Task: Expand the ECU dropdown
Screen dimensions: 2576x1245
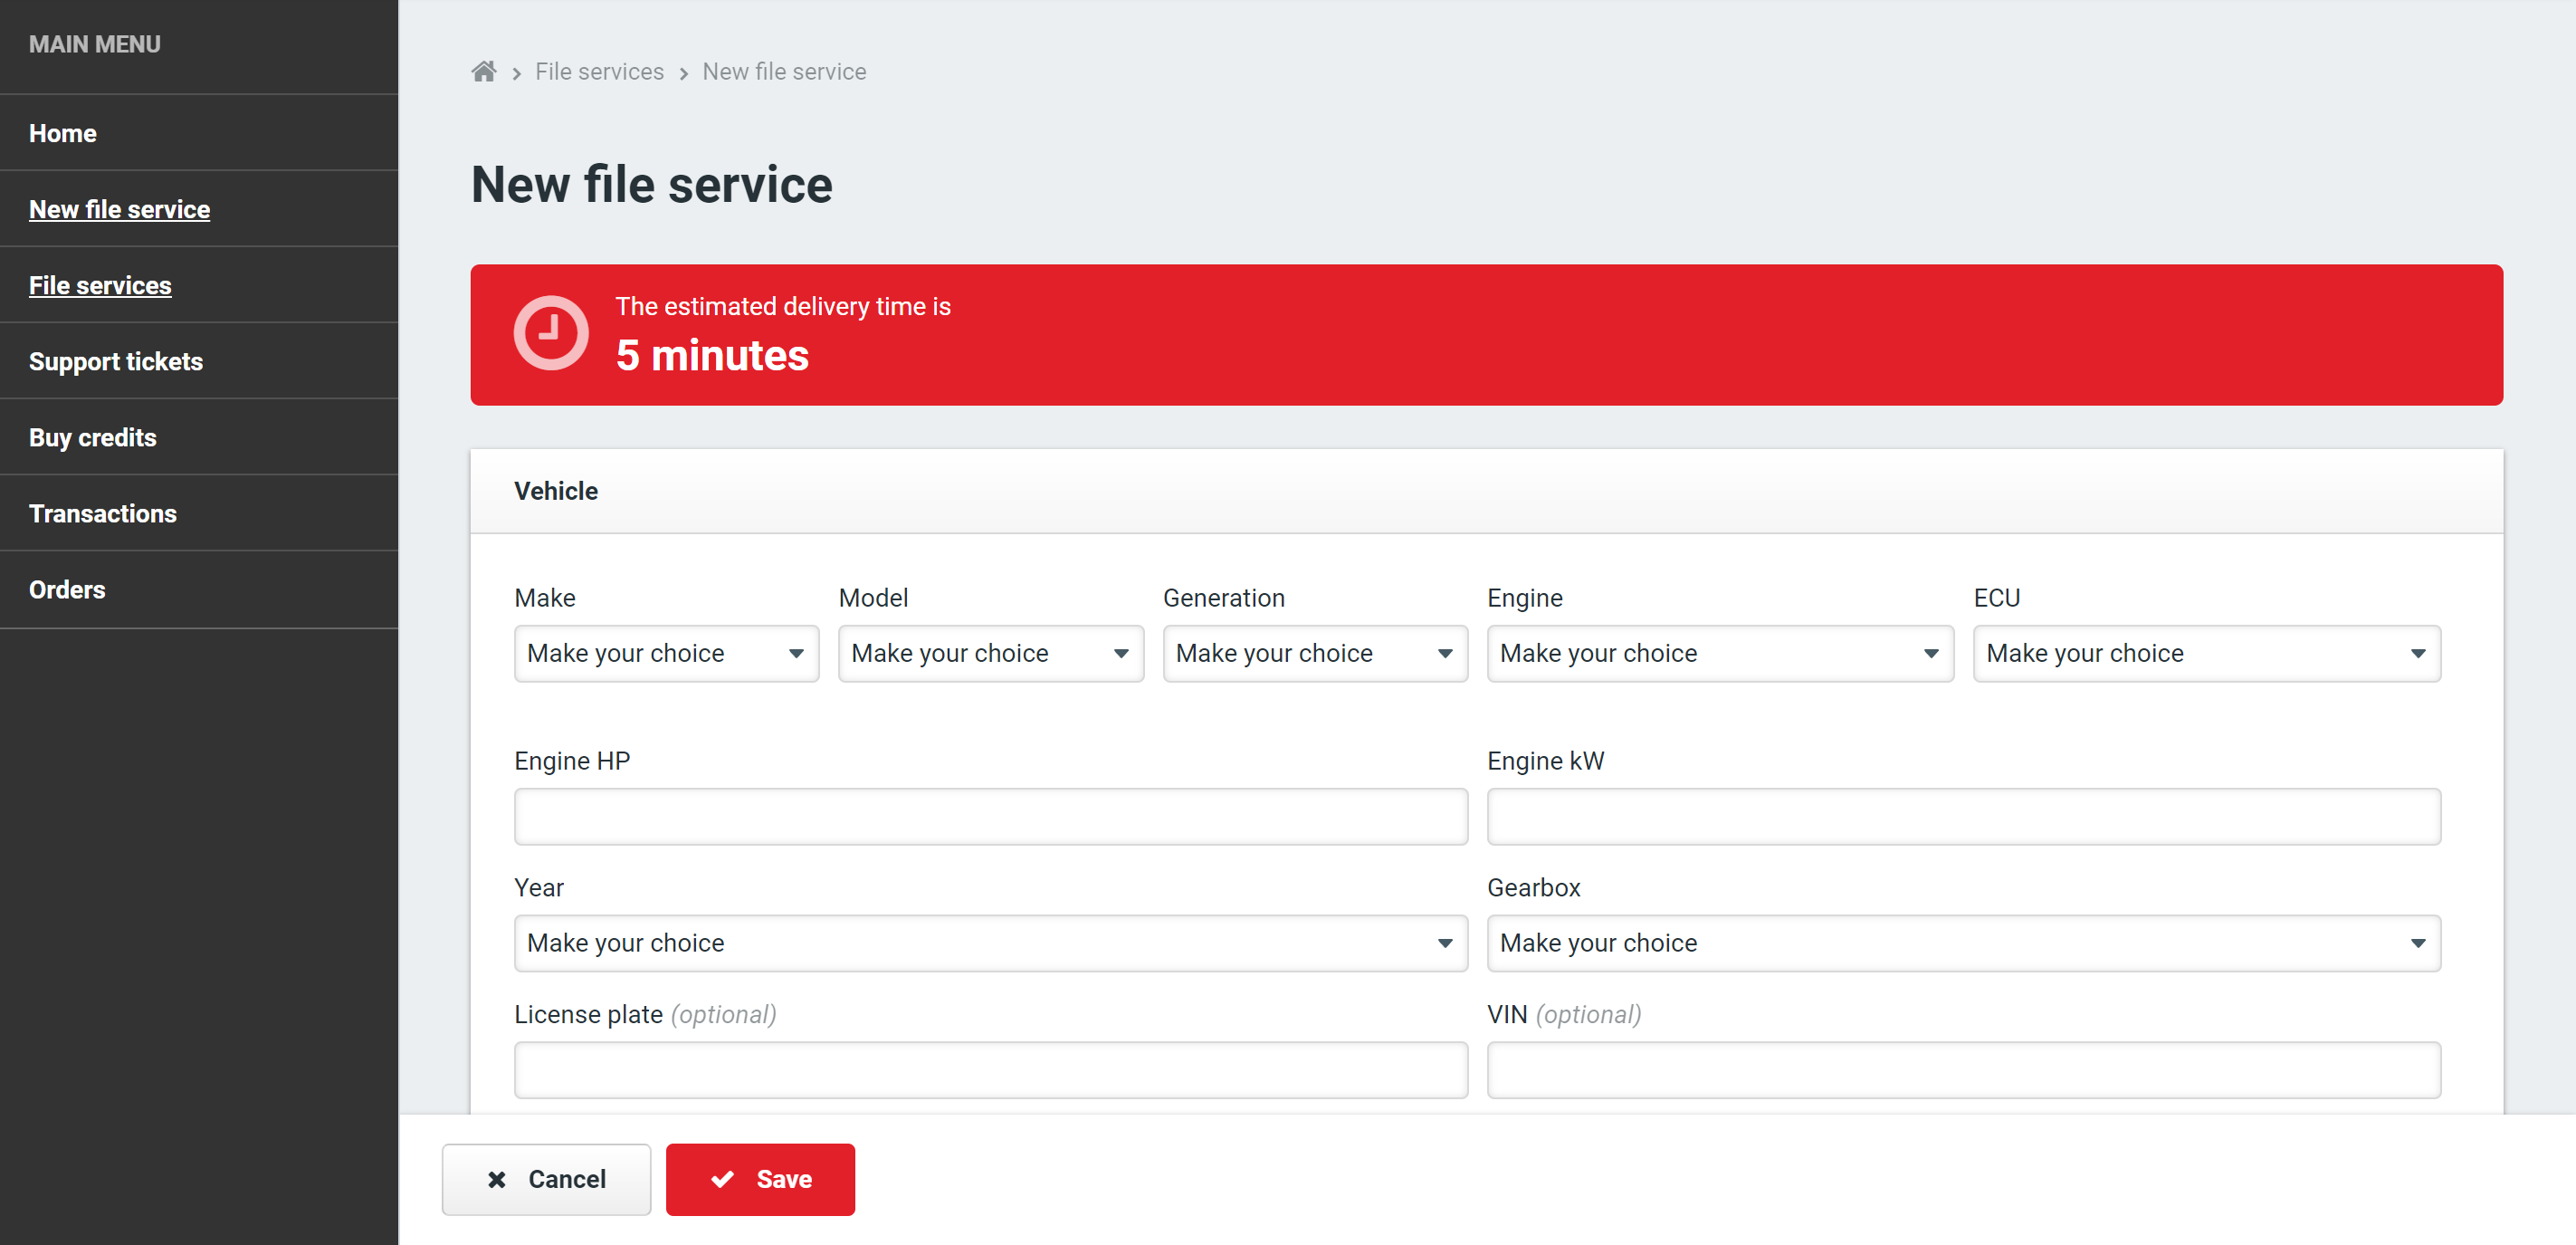Action: (x=2206, y=653)
